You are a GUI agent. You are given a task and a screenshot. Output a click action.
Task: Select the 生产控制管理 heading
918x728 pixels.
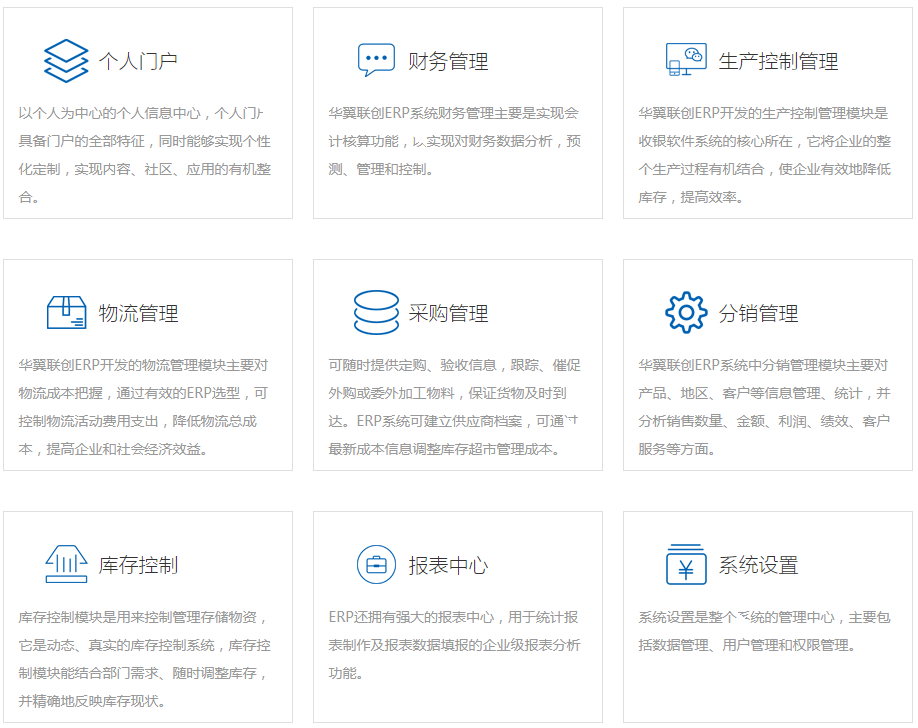778,62
